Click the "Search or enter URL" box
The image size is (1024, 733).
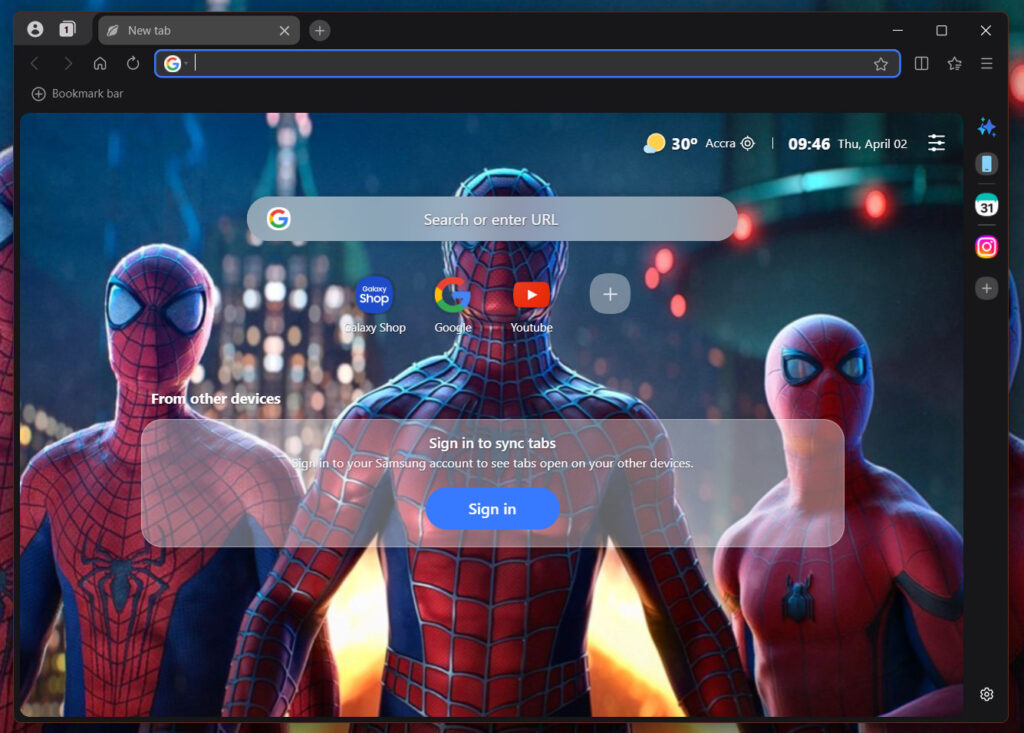coord(492,219)
